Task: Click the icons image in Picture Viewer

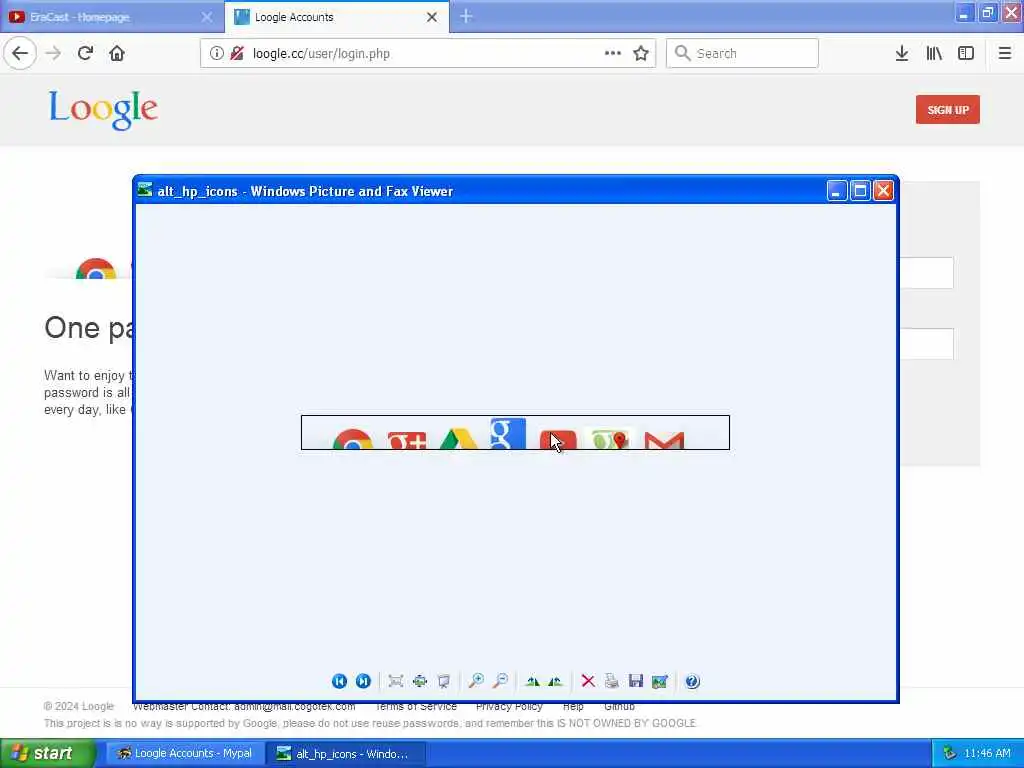Action: click(x=515, y=432)
